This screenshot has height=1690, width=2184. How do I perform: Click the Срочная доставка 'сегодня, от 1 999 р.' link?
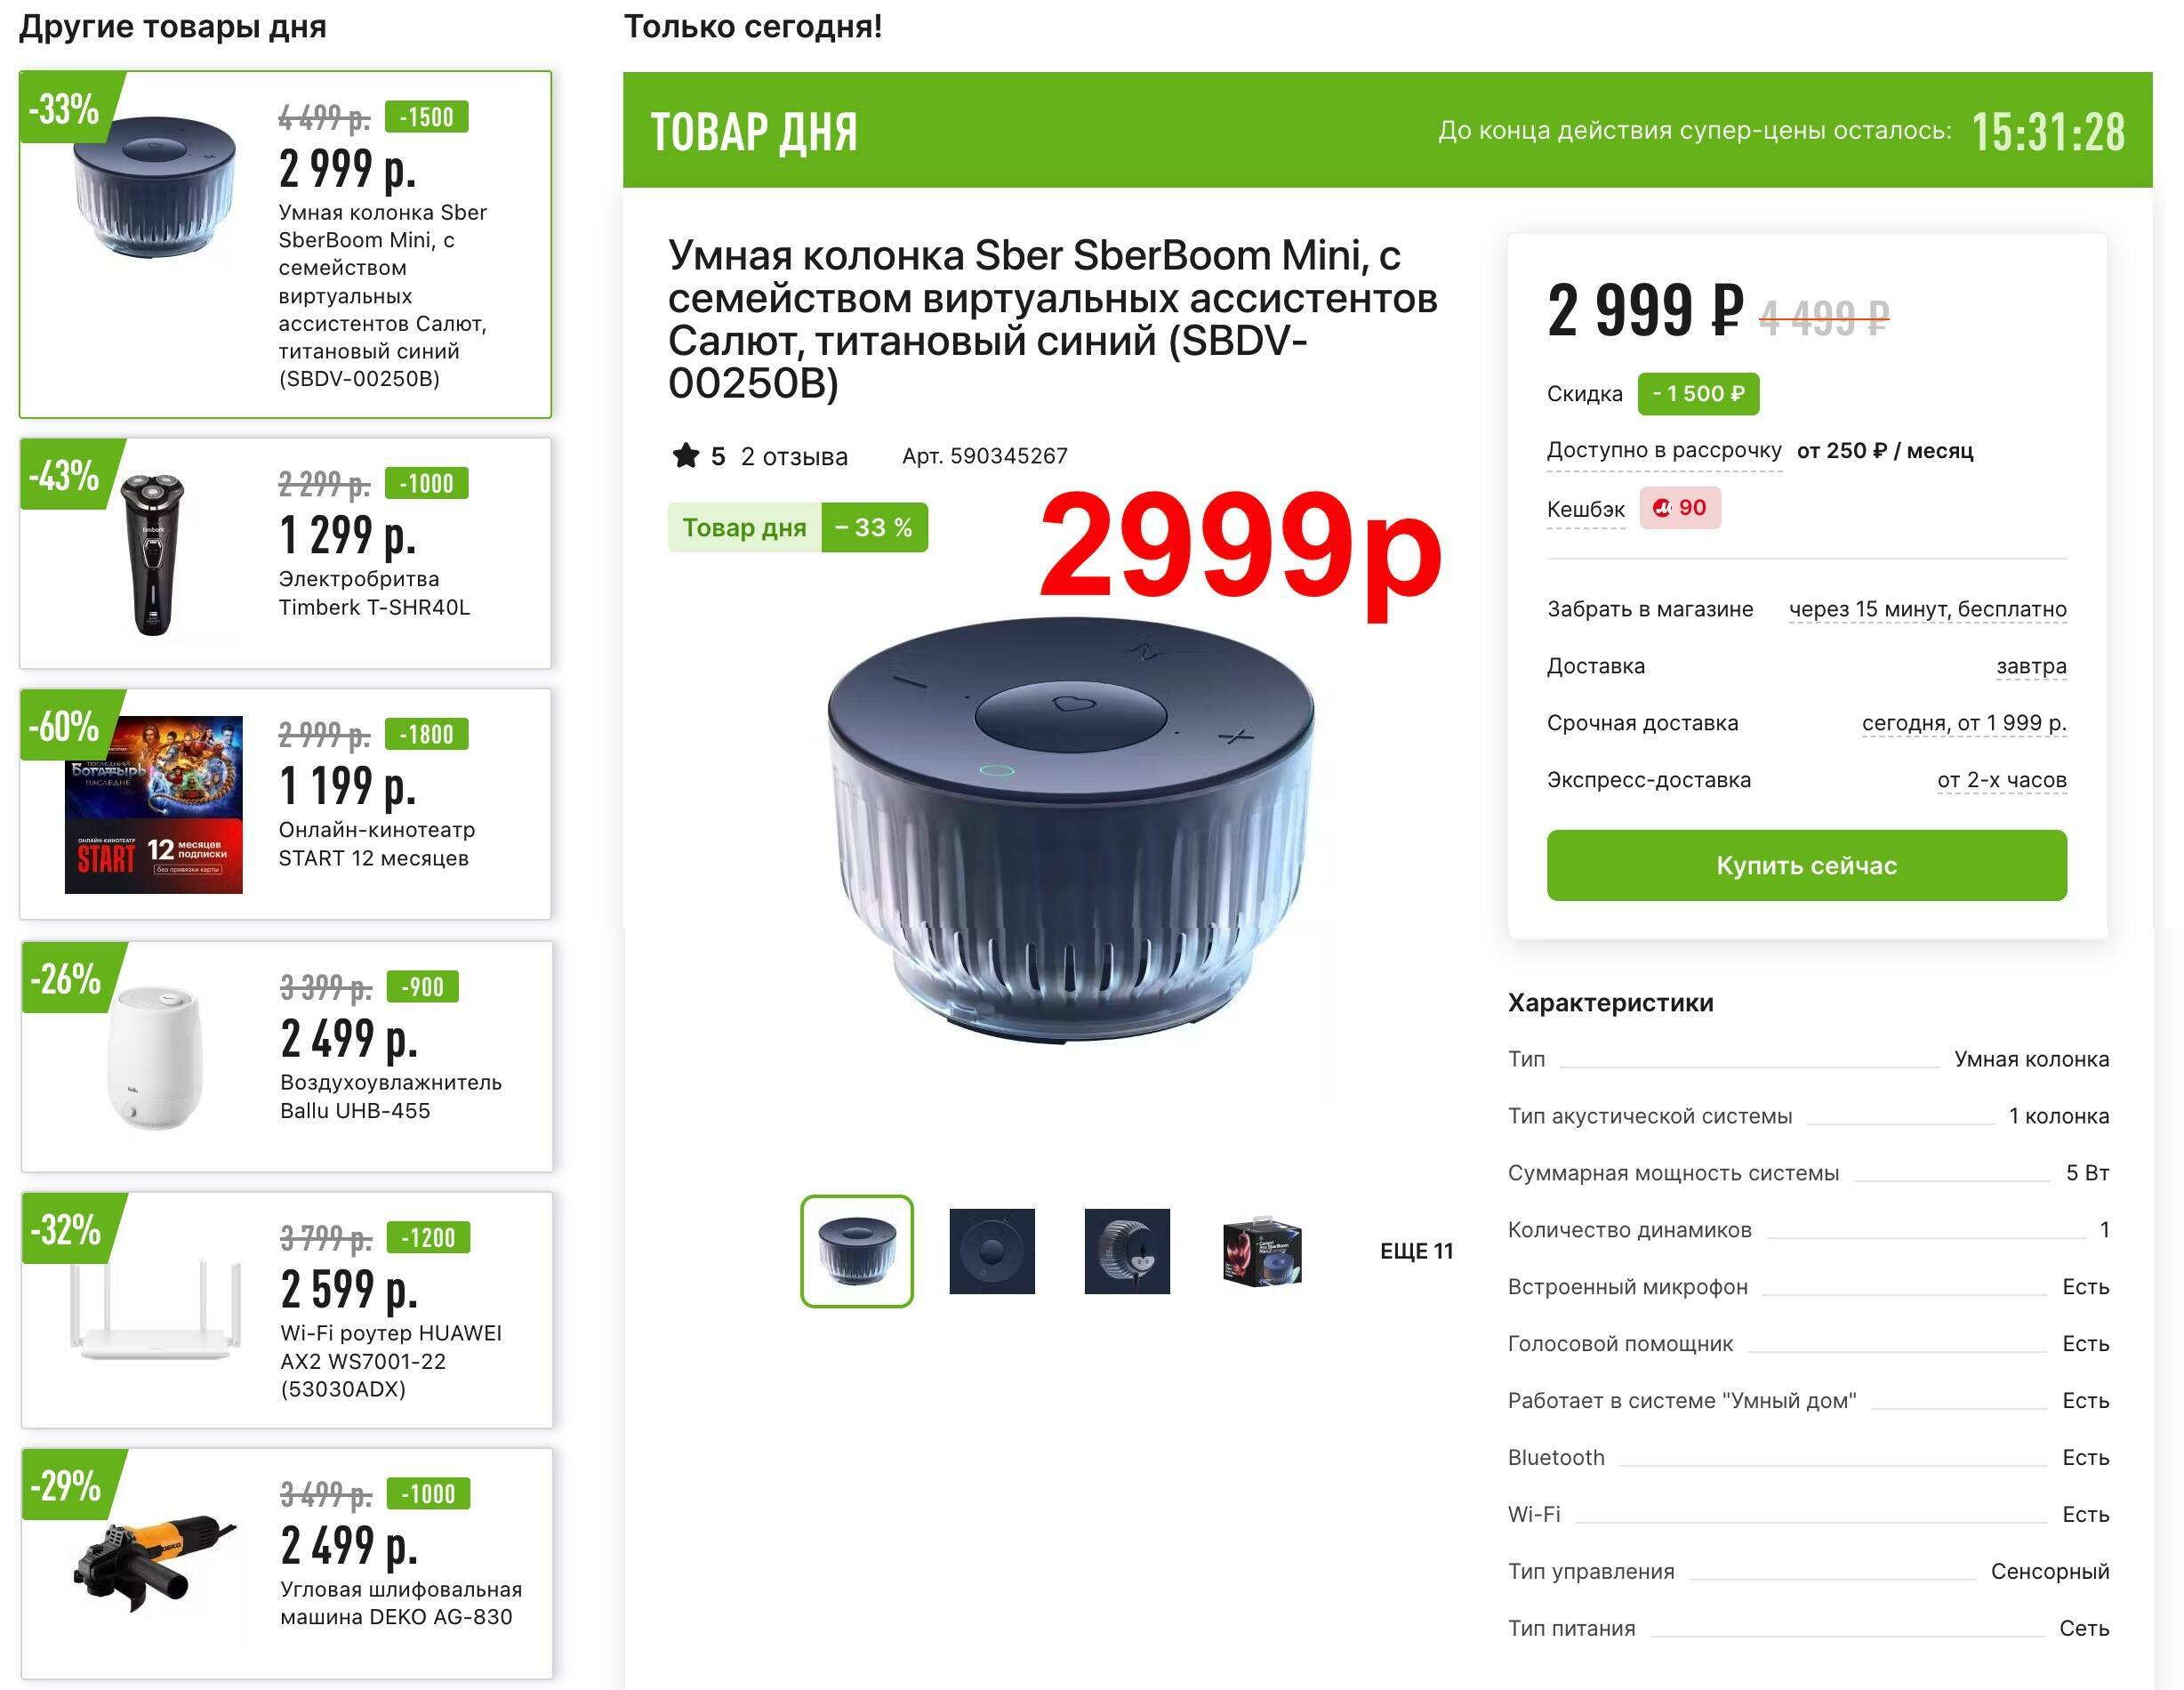point(1964,723)
